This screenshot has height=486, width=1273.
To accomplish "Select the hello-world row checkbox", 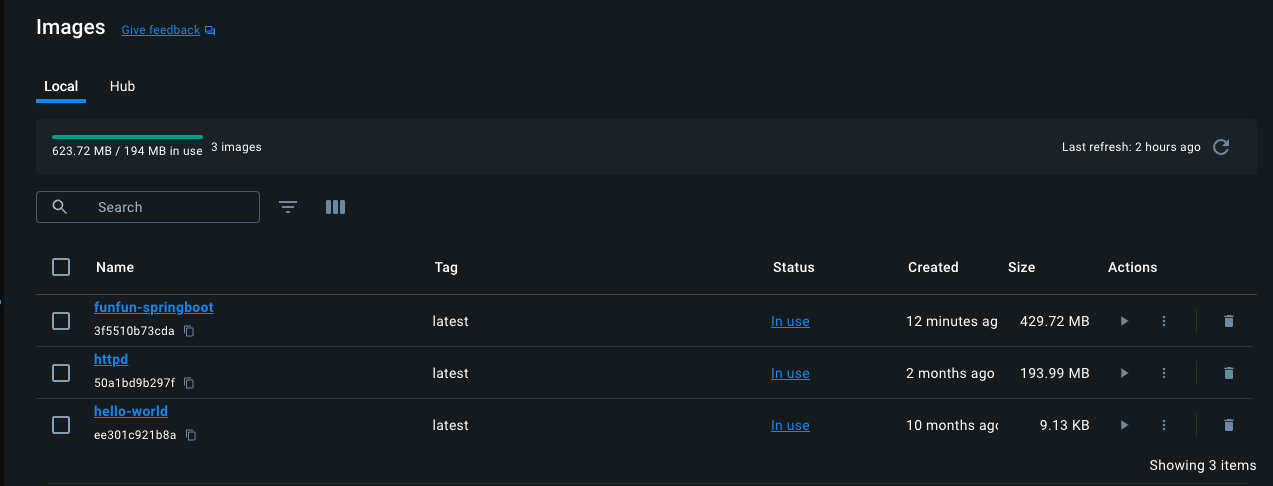I will click(x=61, y=425).
